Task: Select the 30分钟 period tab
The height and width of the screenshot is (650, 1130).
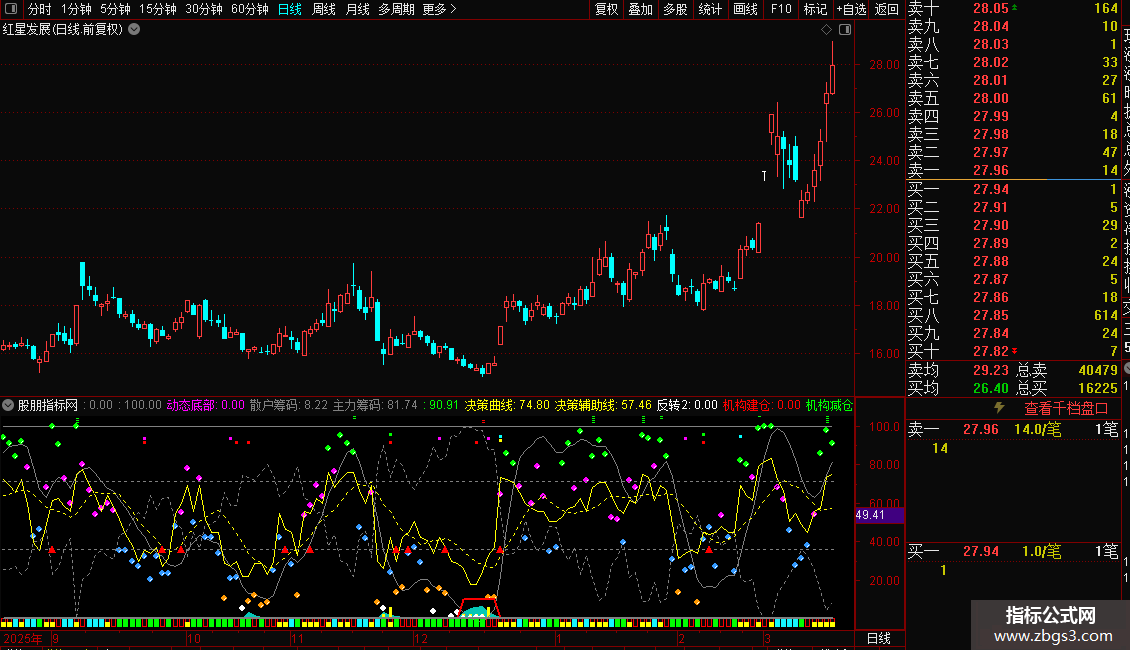Action: click(x=204, y=9)
